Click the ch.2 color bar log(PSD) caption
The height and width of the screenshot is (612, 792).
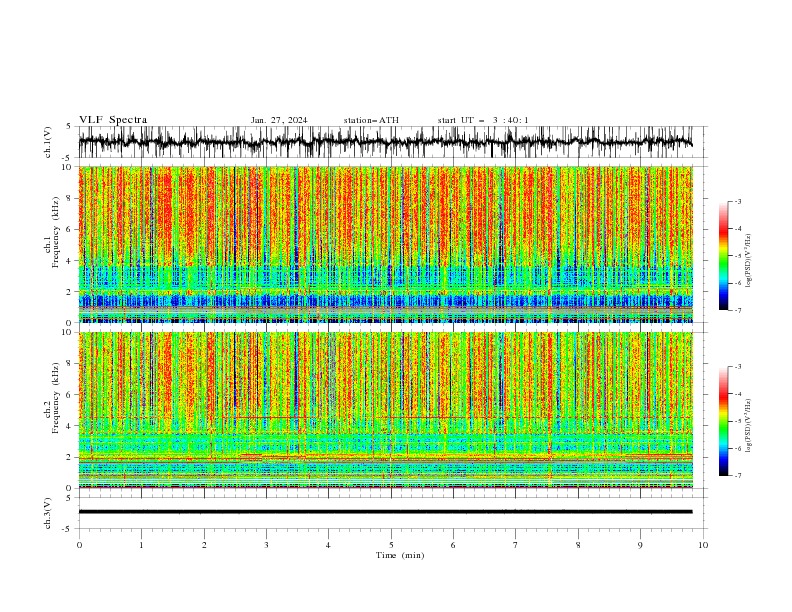tap(748, 425)
